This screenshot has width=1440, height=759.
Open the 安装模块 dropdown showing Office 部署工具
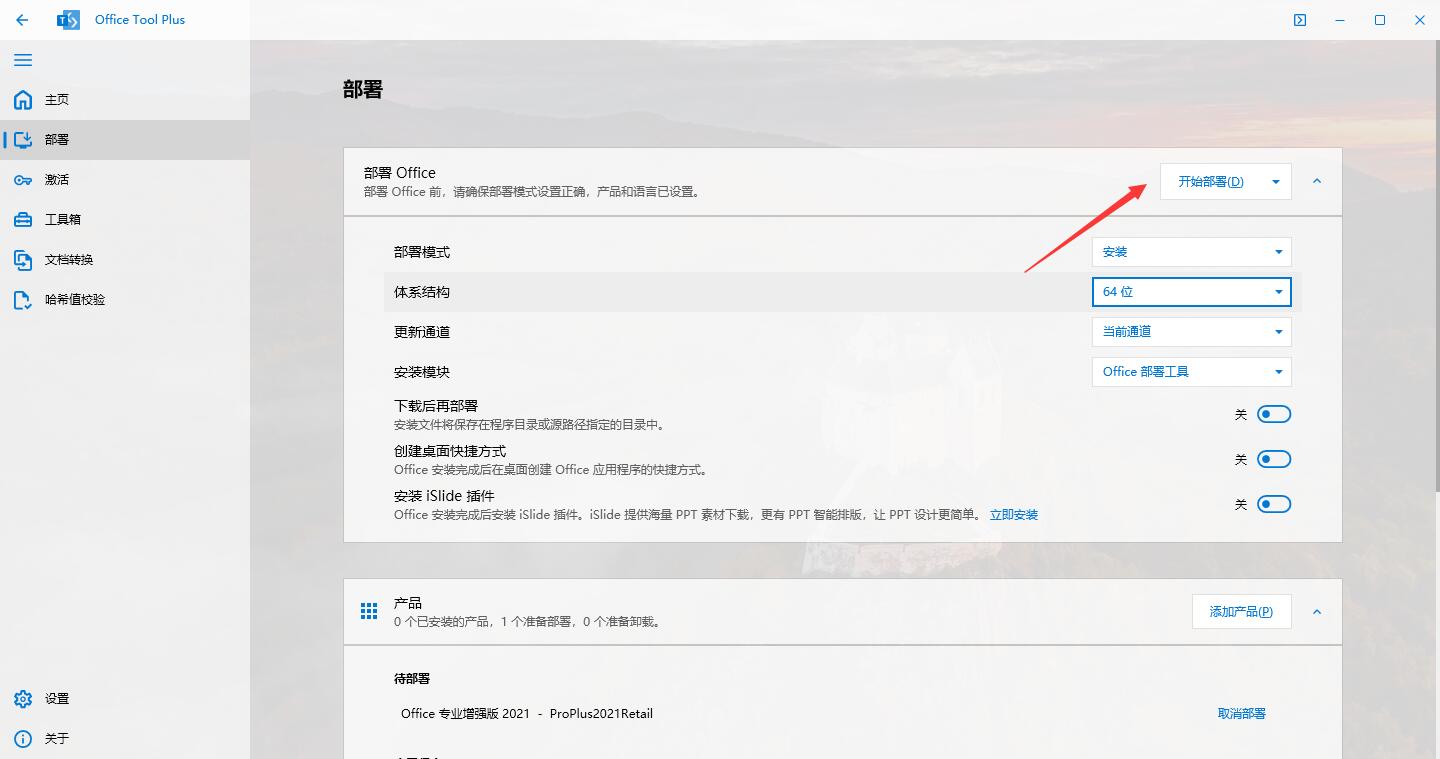[1192, 372]
